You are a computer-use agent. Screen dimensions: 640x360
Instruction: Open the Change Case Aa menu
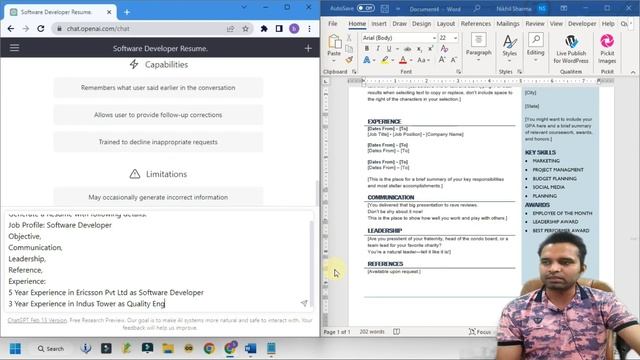point(422,60)
